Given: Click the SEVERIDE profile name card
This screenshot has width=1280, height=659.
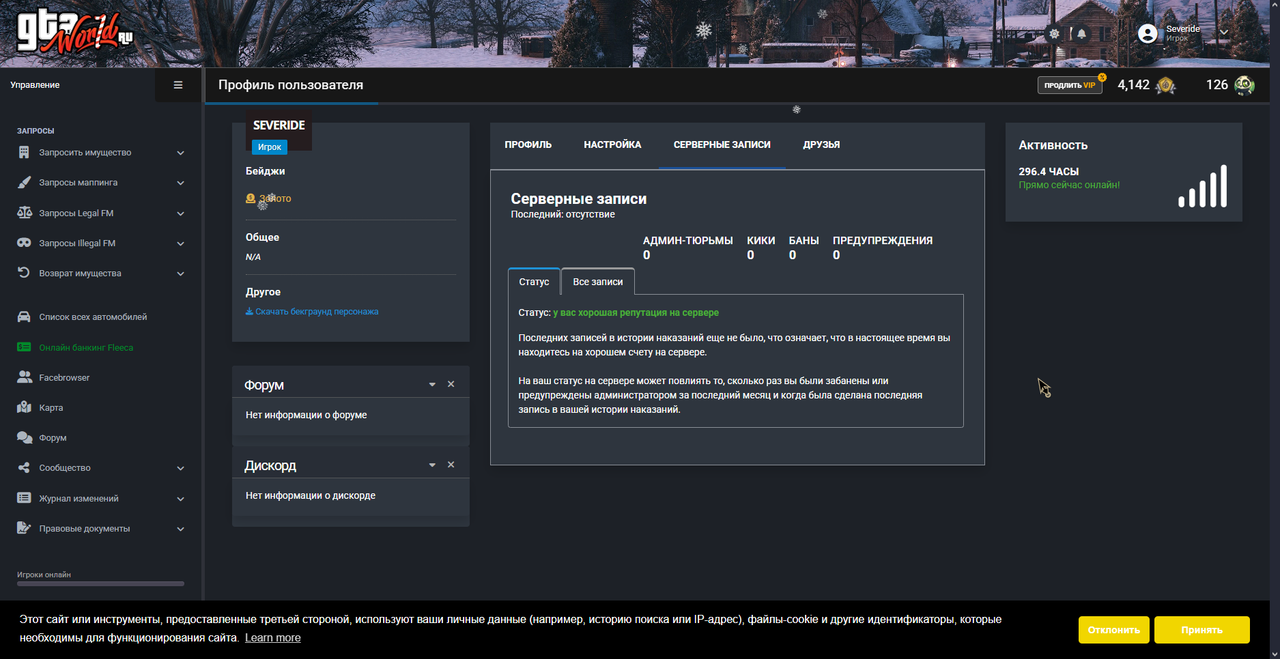Looking at the screenshot, I should coord(279,126).
